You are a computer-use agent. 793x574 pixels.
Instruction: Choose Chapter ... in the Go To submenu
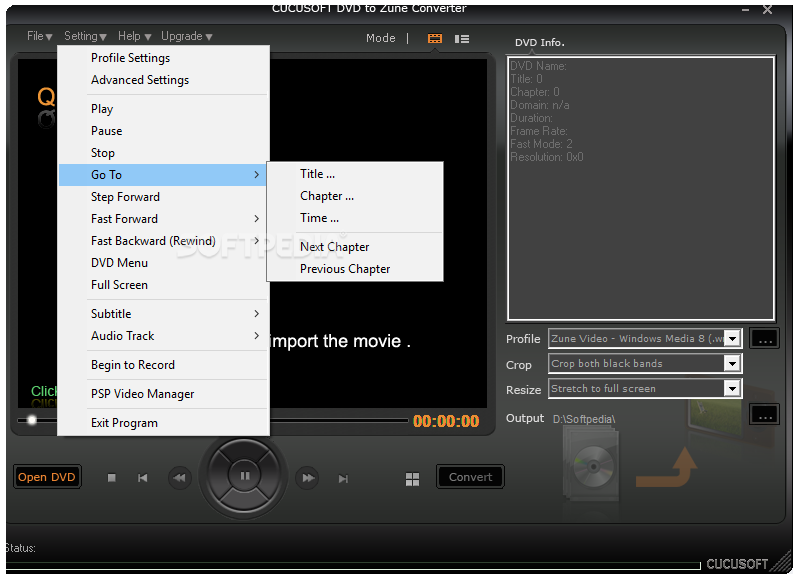coord(355,196)
